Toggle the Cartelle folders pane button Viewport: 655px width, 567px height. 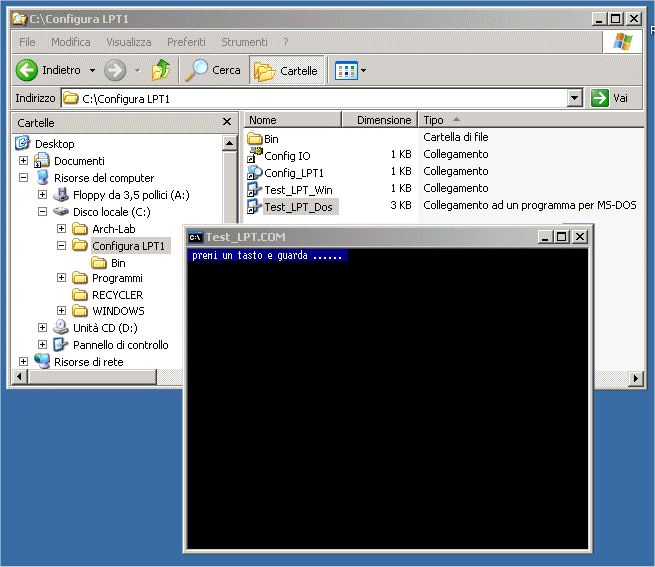(287, 71)
